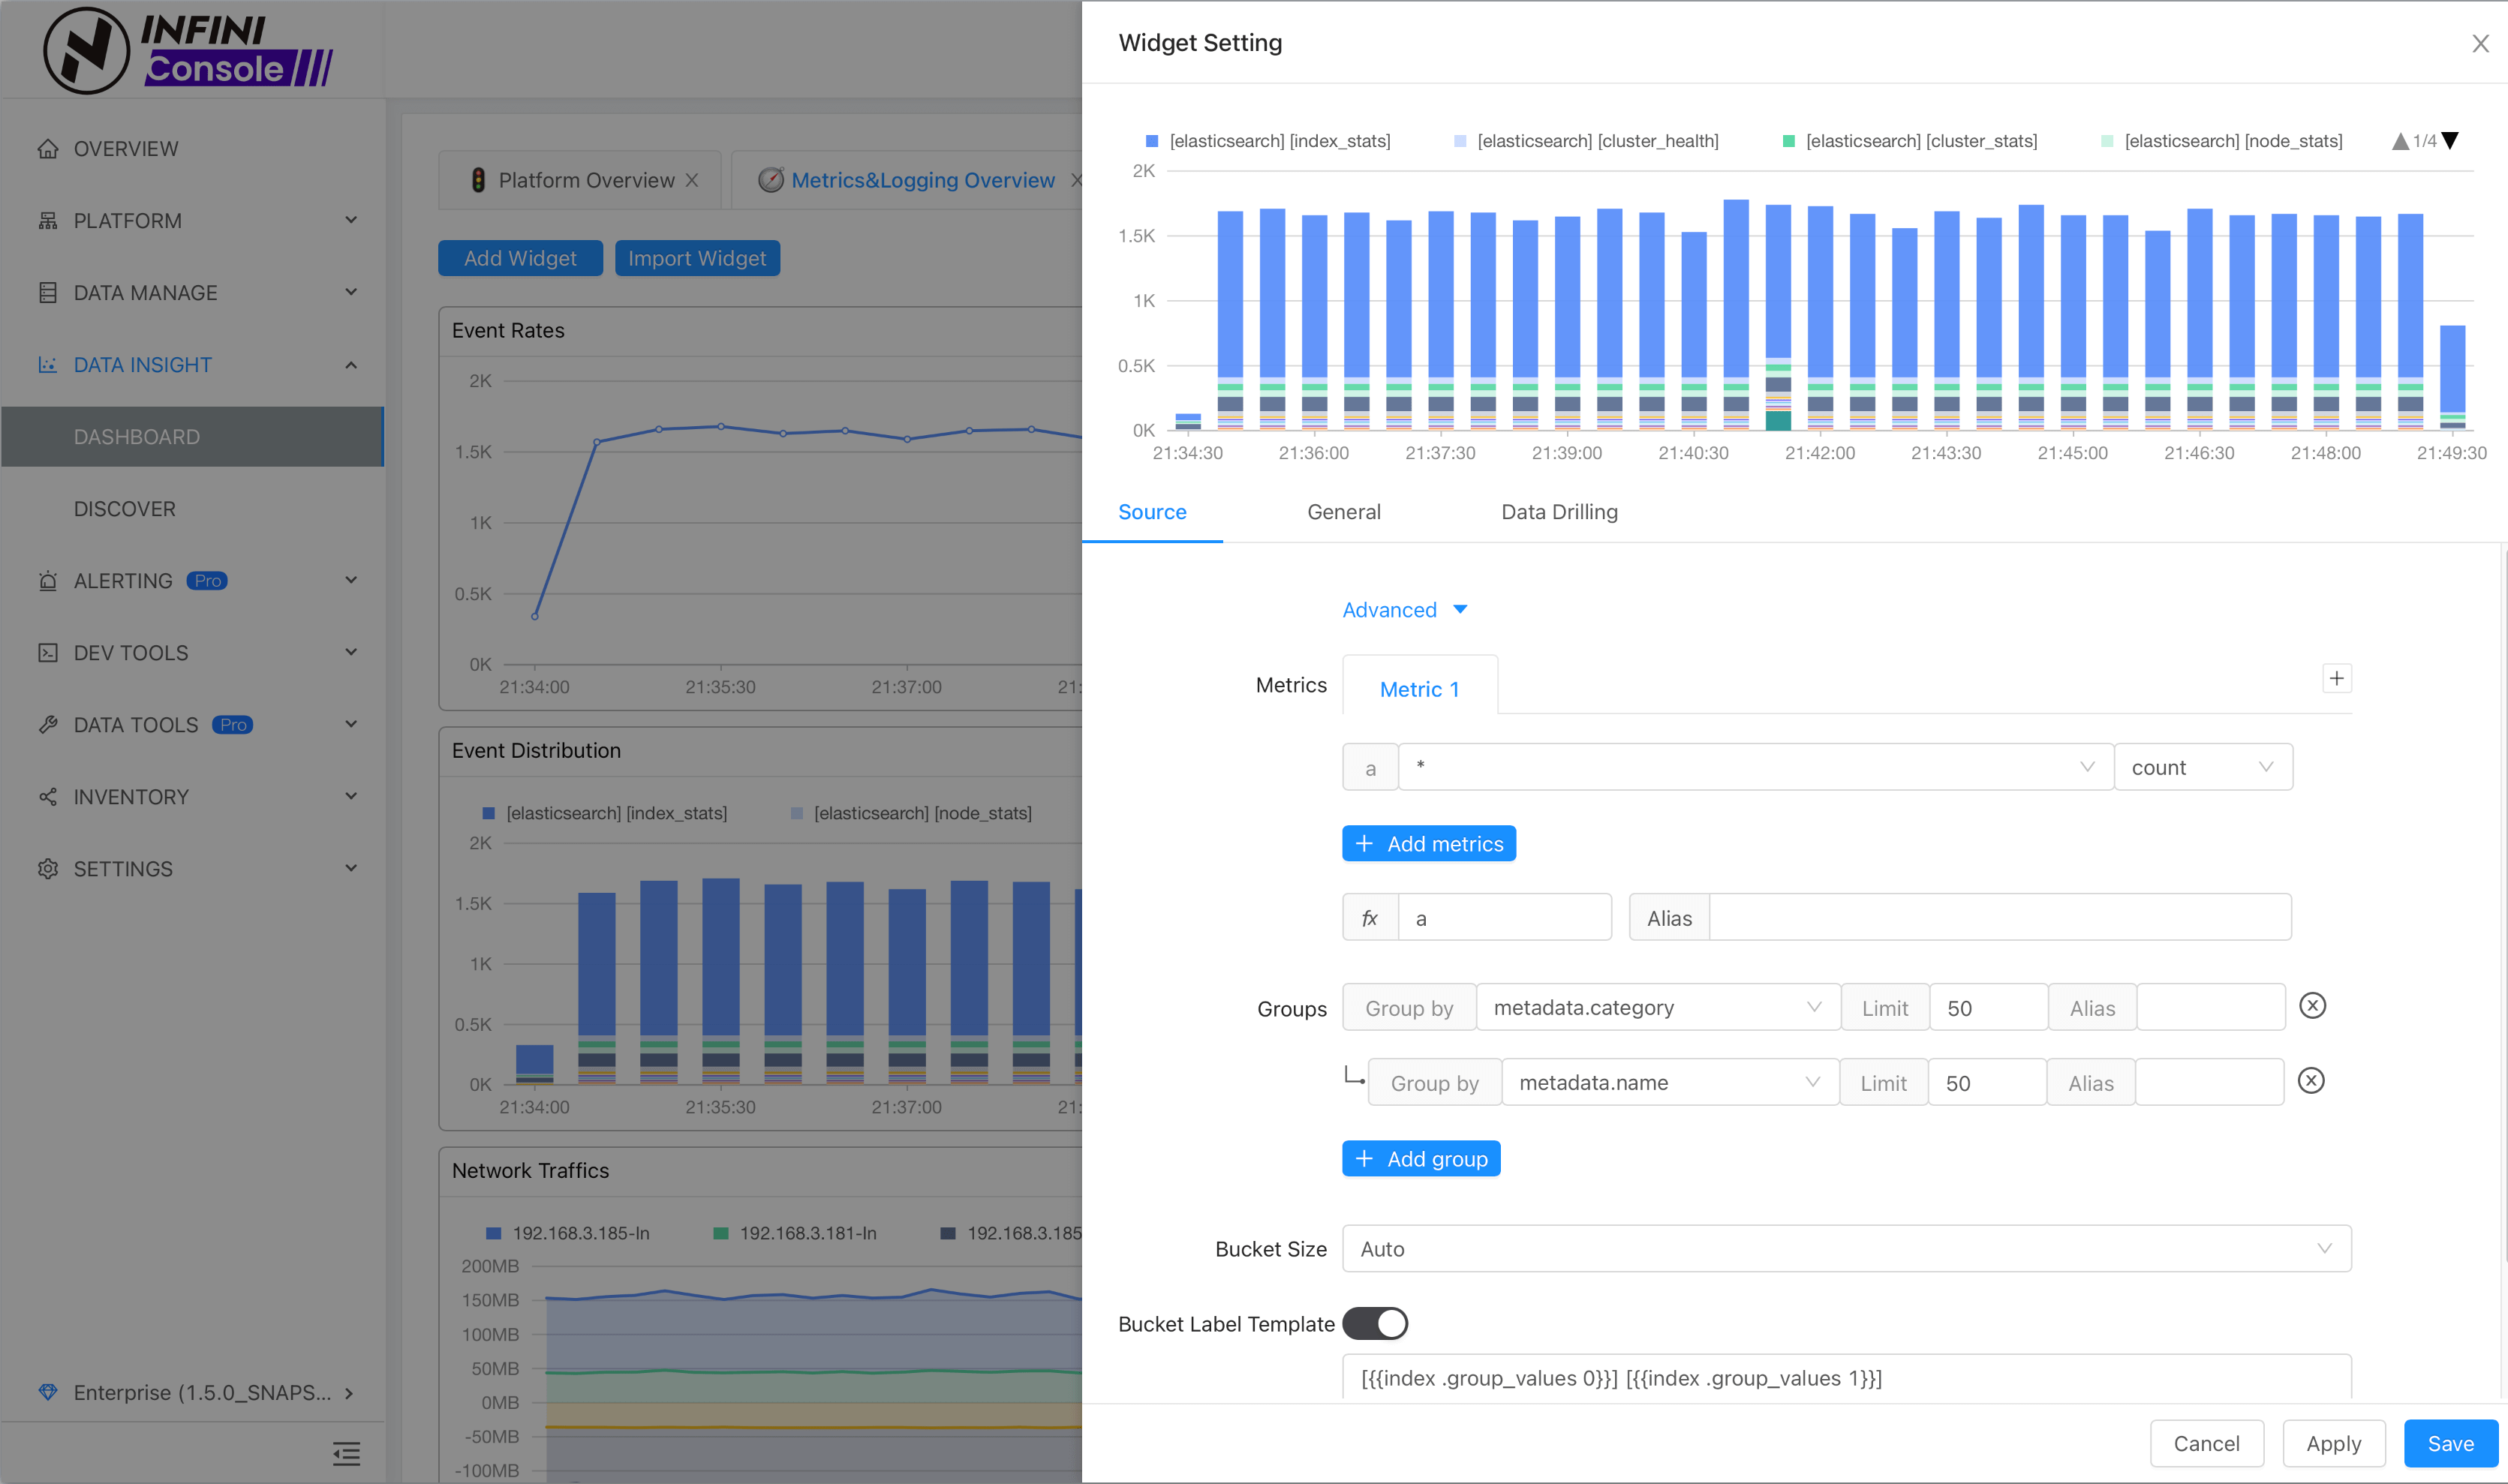
Task: Click the Data Tools wrench icon
Action: tap(47, 725)
